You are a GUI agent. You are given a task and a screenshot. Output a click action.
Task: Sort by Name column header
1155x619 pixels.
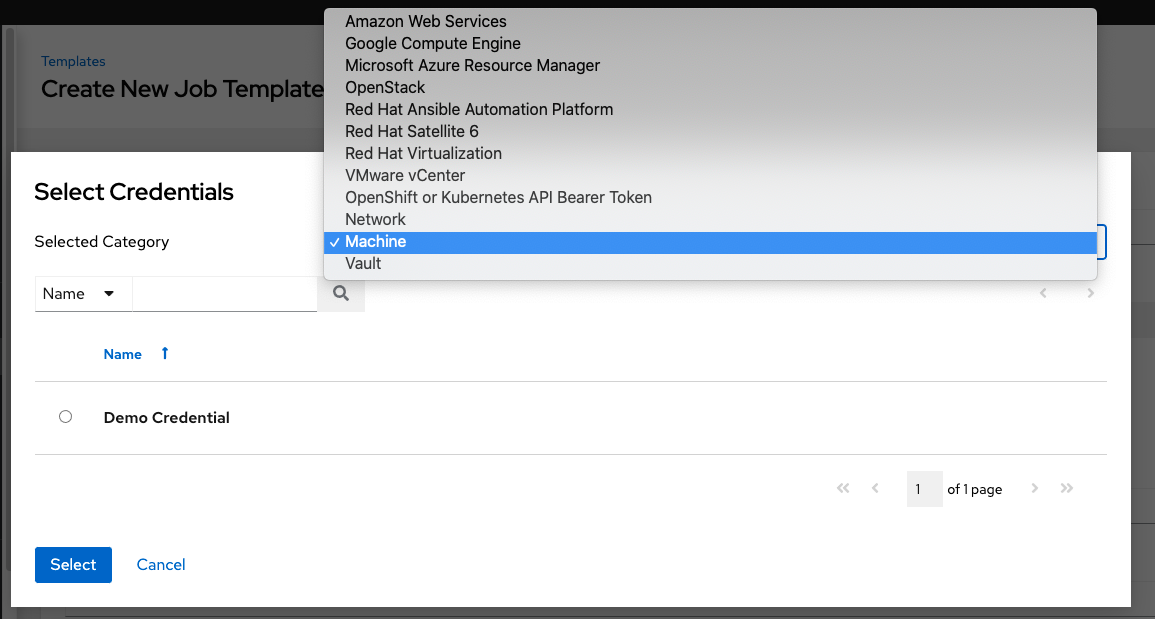pyautogui.click(x=122, y=354)
